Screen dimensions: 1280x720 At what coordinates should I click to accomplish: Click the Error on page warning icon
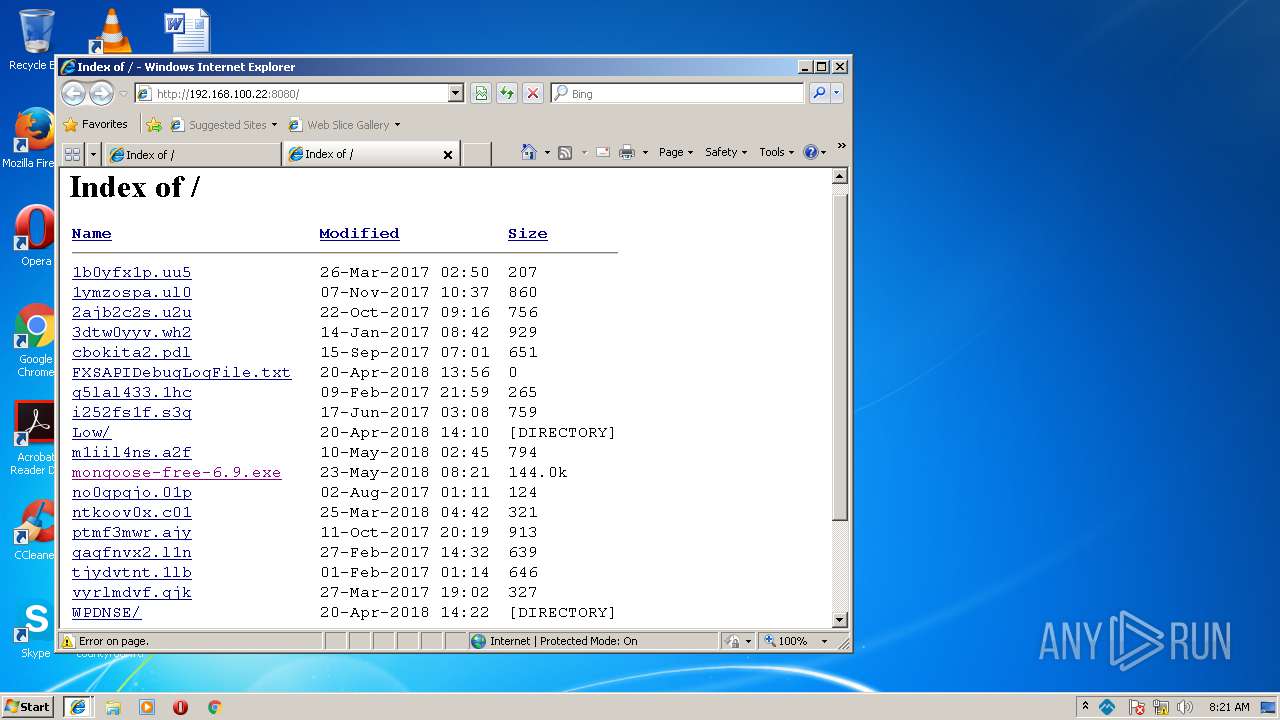click(67, 641)
